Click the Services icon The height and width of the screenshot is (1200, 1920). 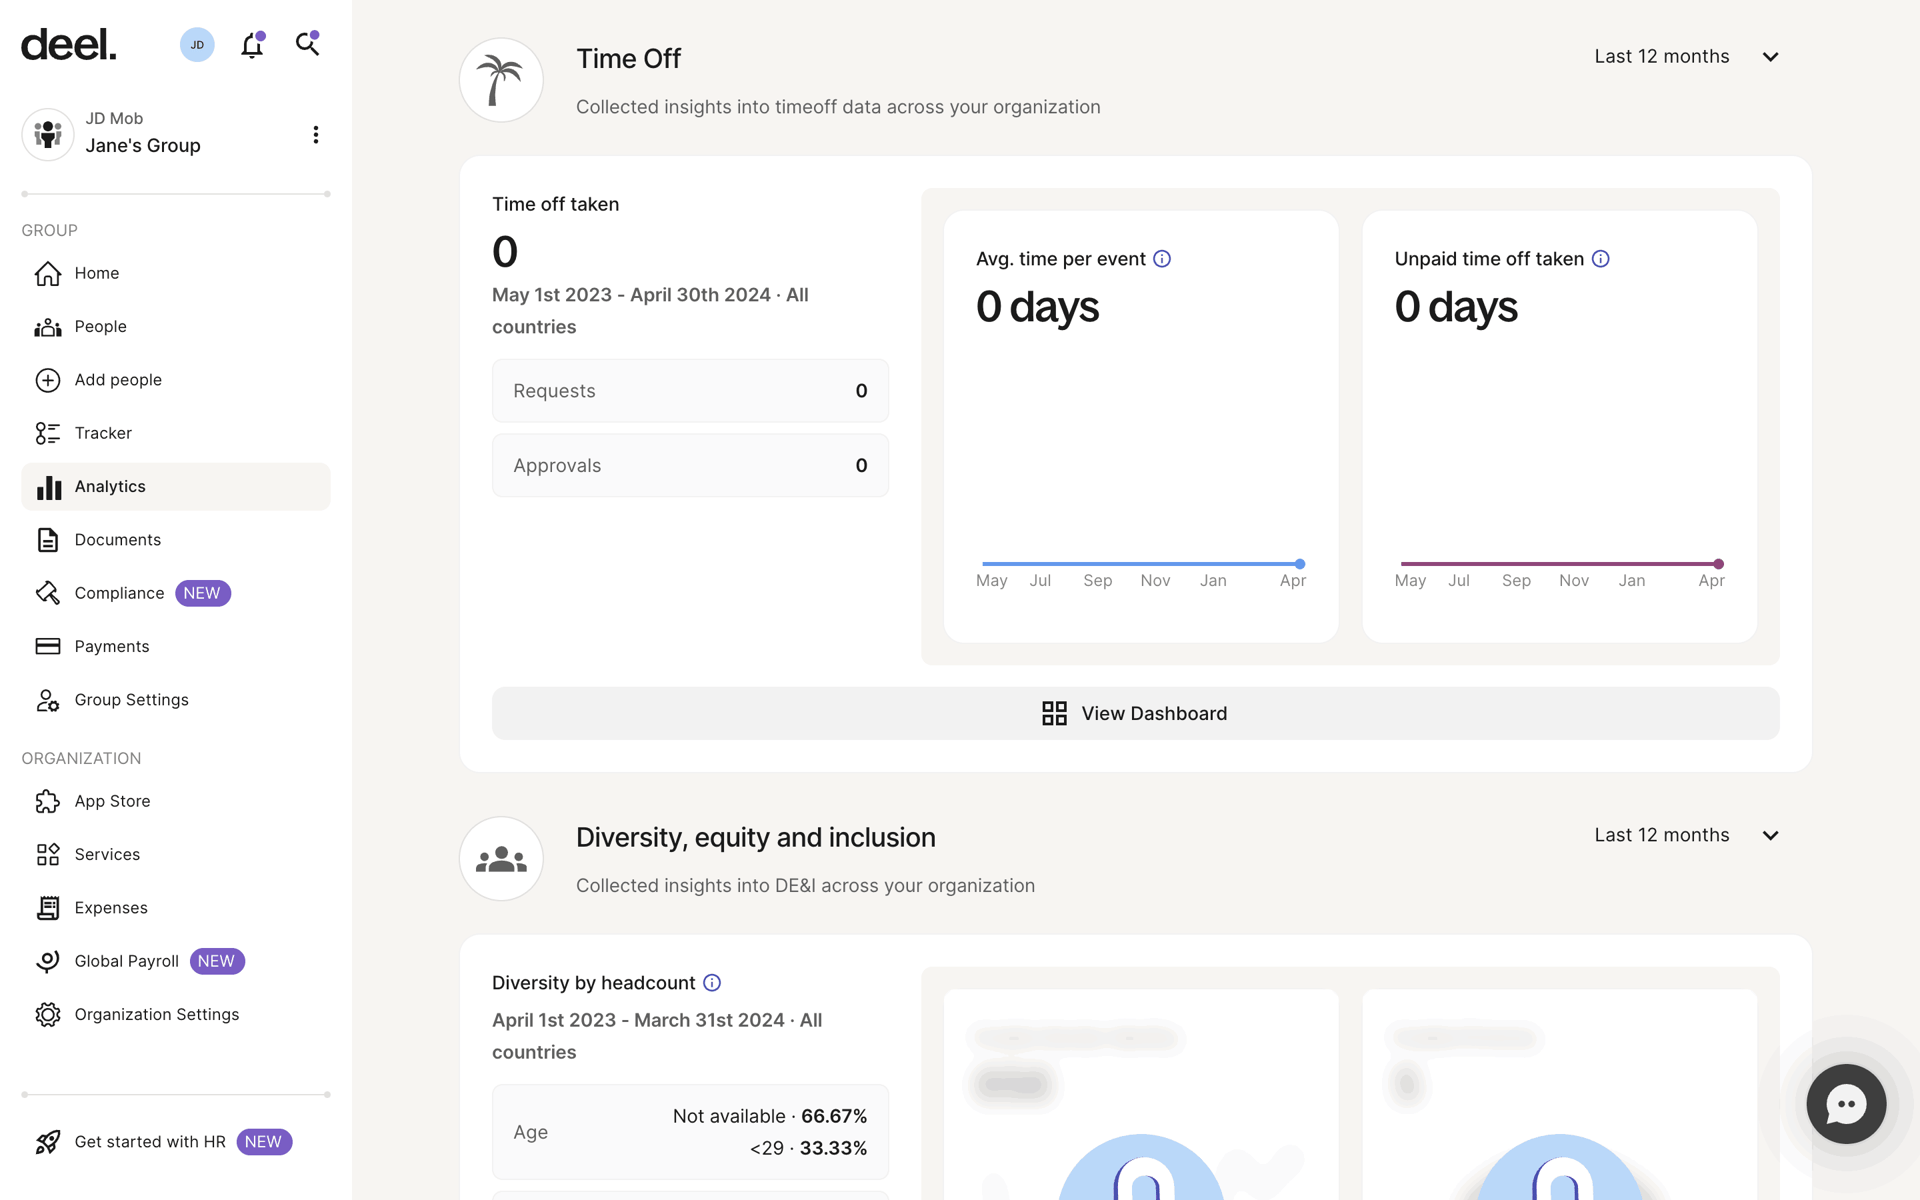click(x=48, y=854)
